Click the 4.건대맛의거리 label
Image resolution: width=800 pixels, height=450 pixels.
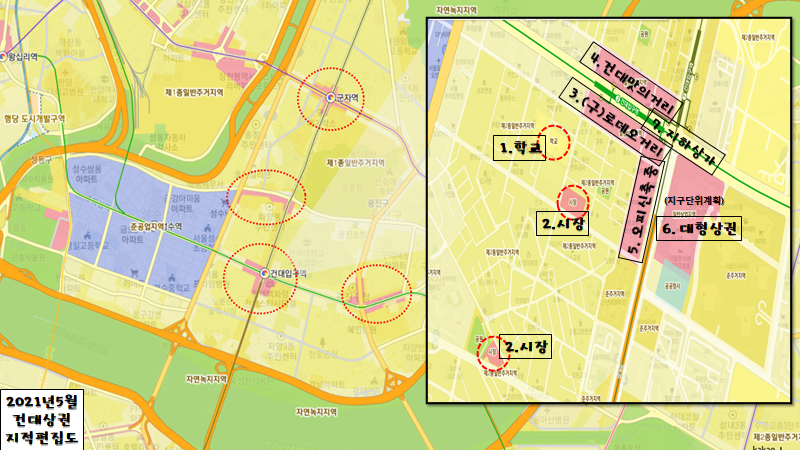631,80
